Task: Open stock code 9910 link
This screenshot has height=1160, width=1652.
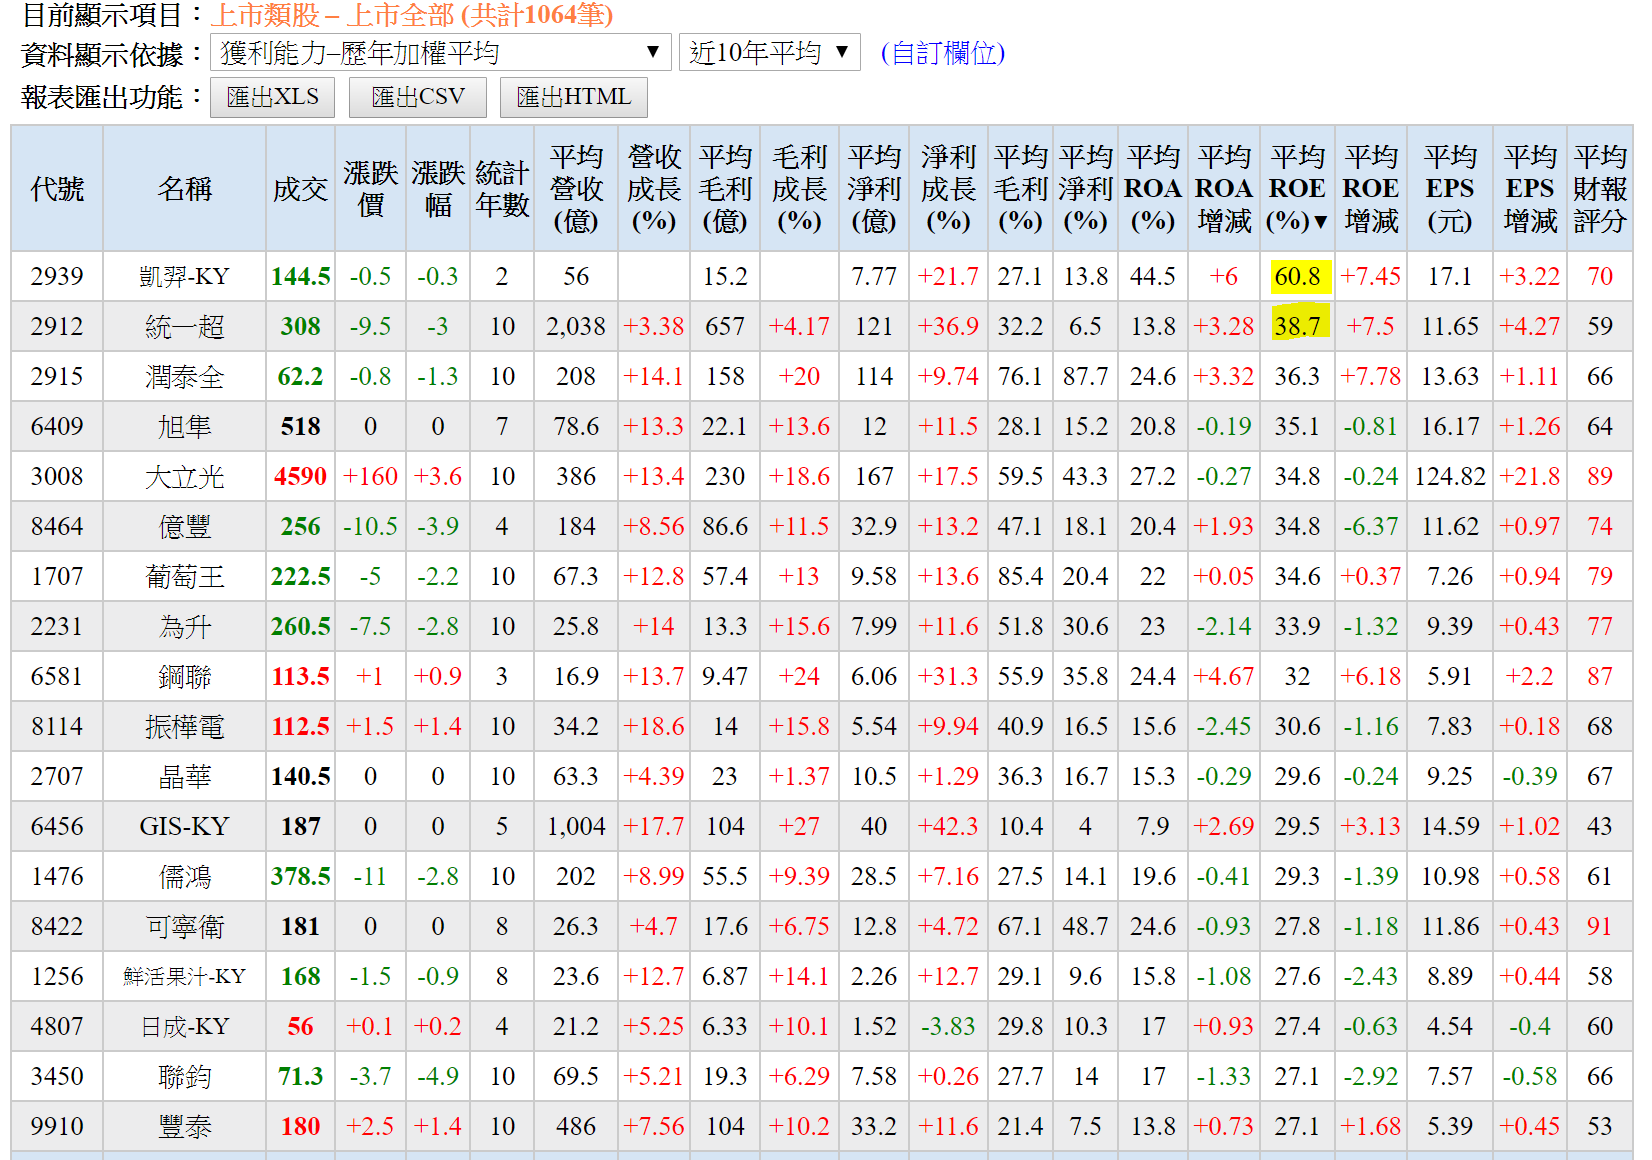Action: tap(57, 1126)
